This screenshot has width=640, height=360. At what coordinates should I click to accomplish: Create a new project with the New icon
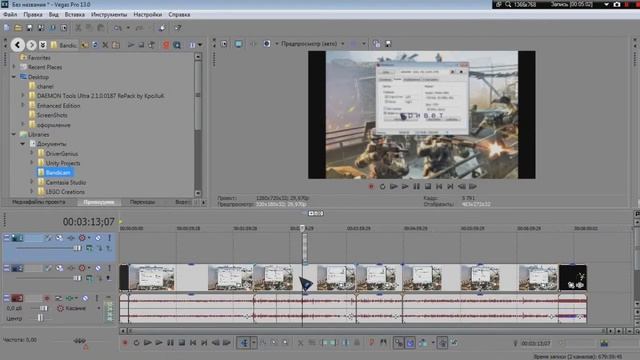pos(7,28)
